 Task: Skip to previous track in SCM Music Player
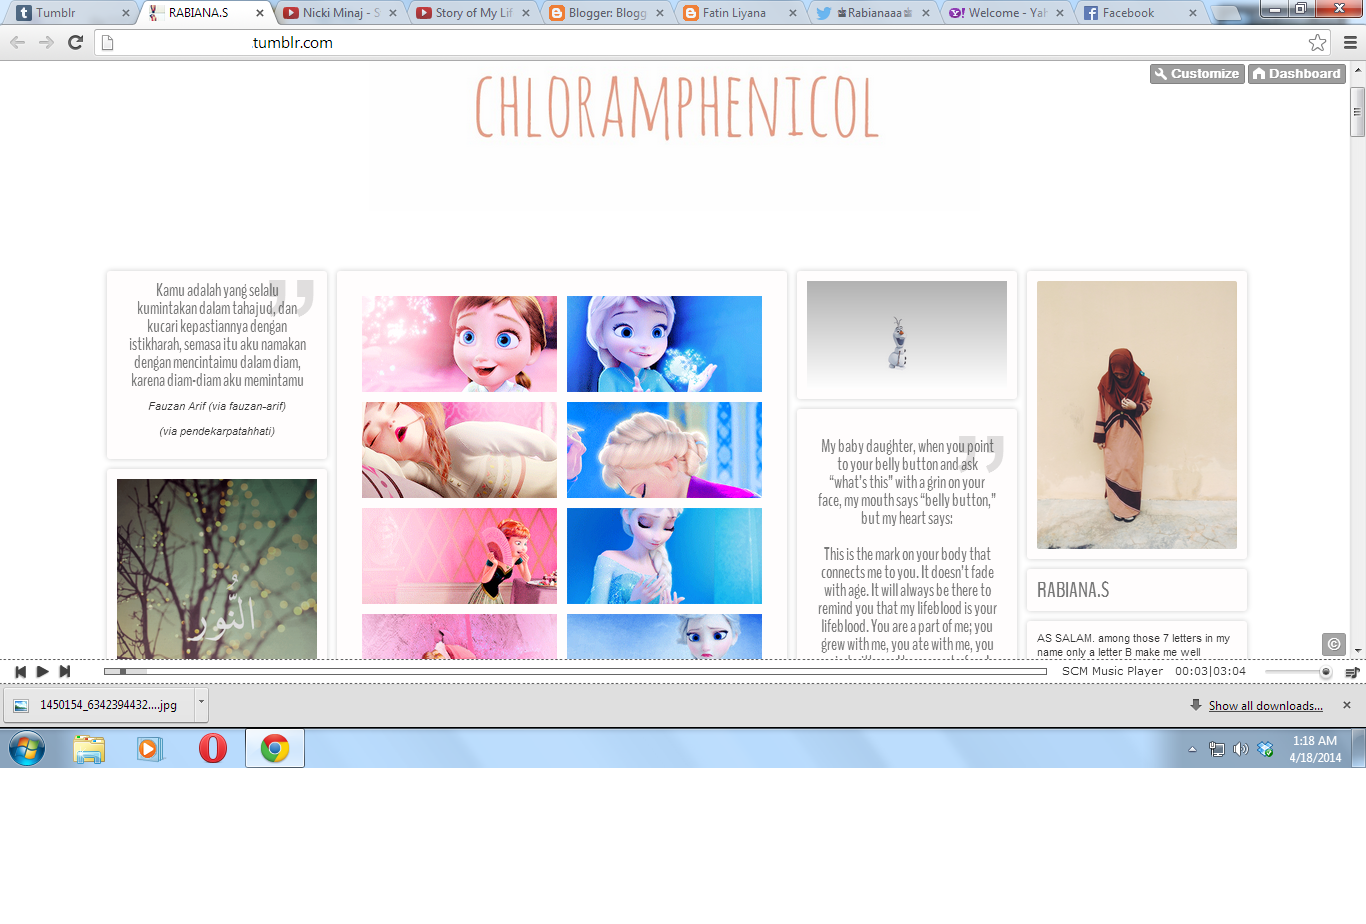tap(20, 672)
